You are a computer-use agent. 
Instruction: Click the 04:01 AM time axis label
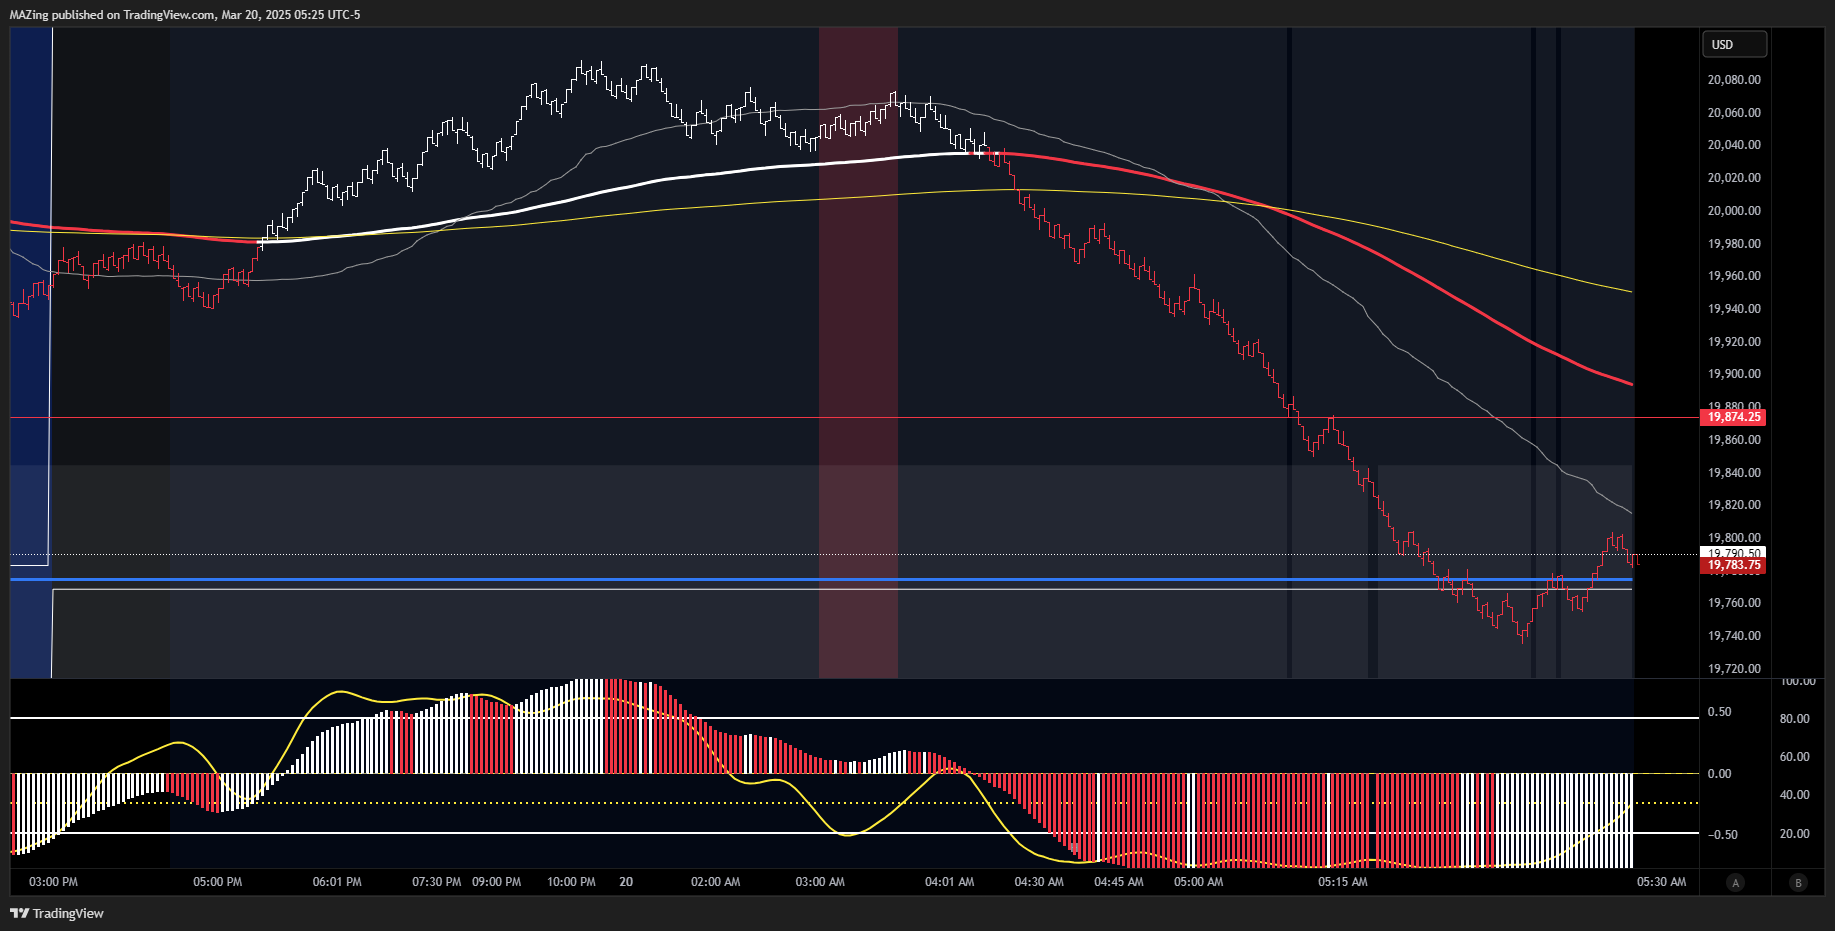pyautogui.click(x=950, y=882)
